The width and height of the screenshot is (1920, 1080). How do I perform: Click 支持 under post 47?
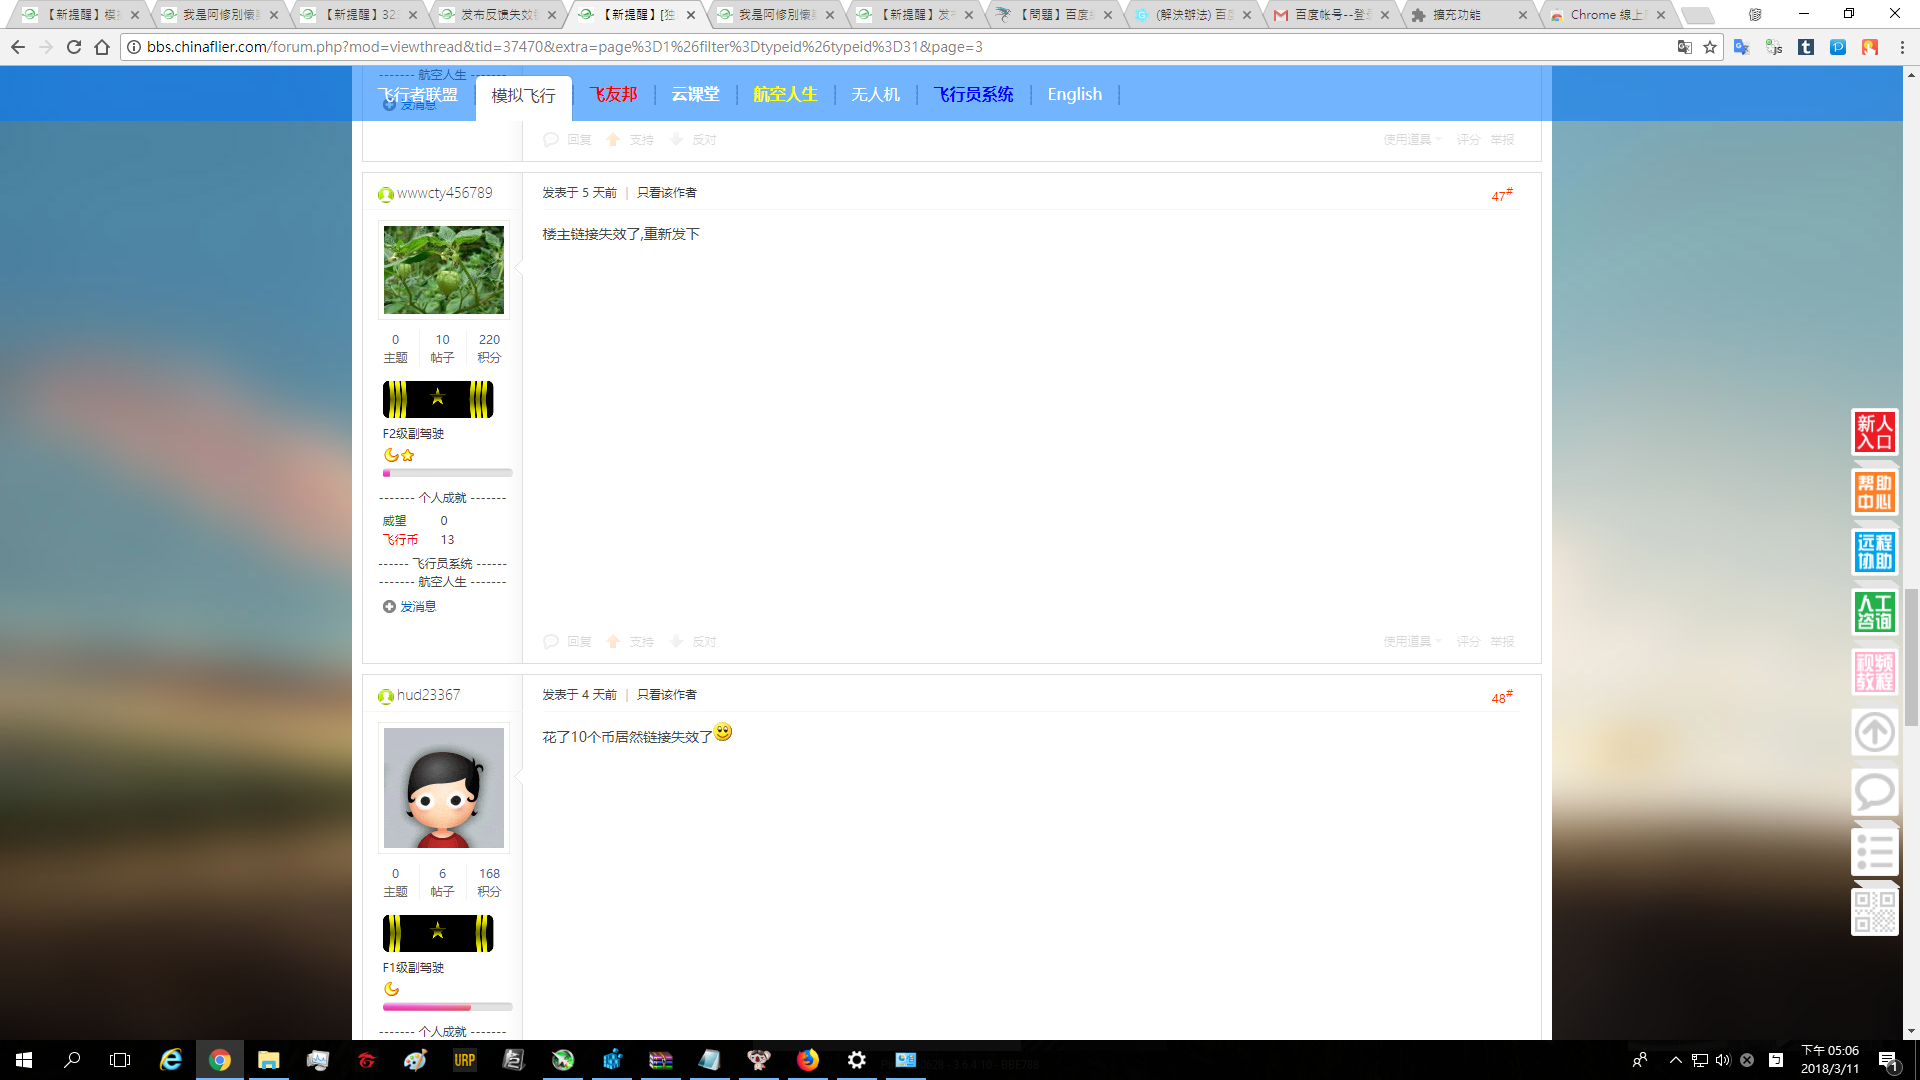pyautogui.click(x=631, y=641)
